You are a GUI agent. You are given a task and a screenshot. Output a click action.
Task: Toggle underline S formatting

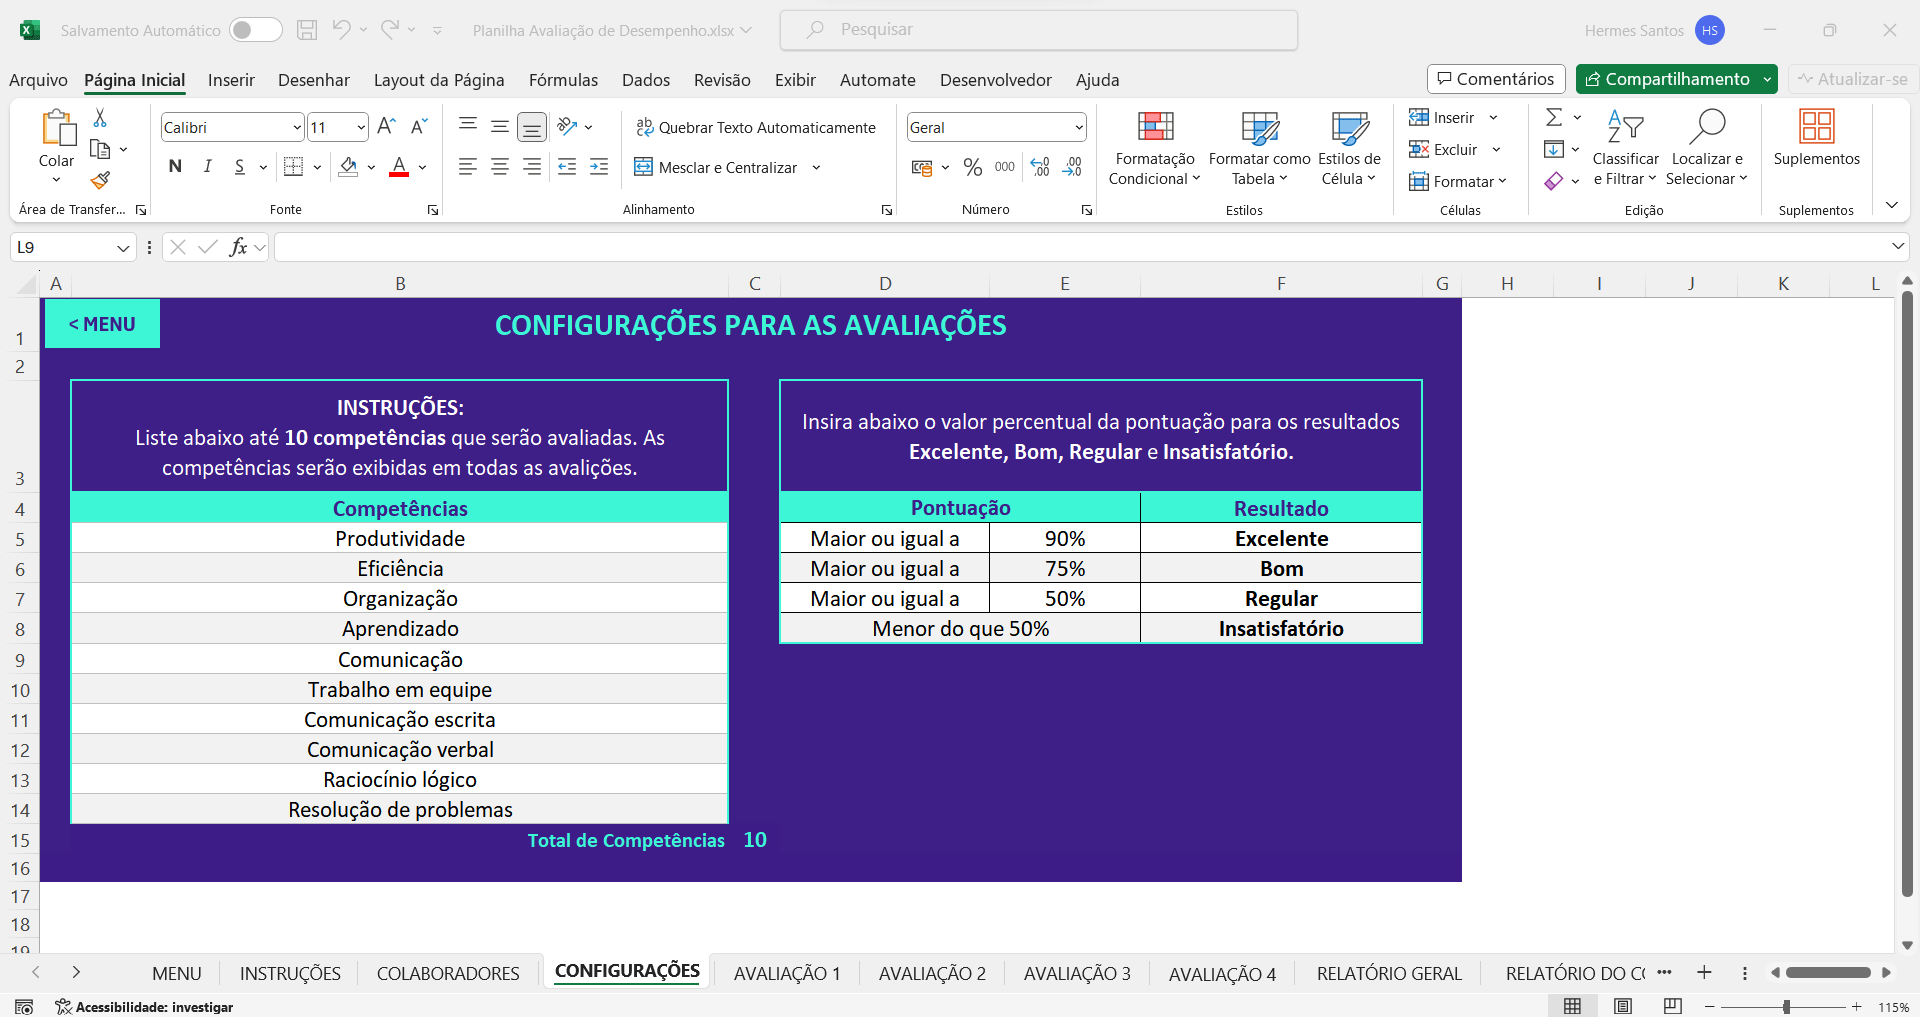[239, 167]
